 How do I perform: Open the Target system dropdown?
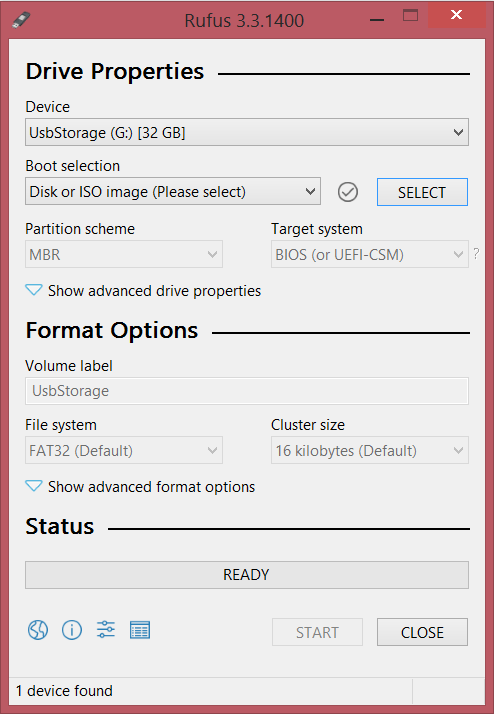(370, 255)
